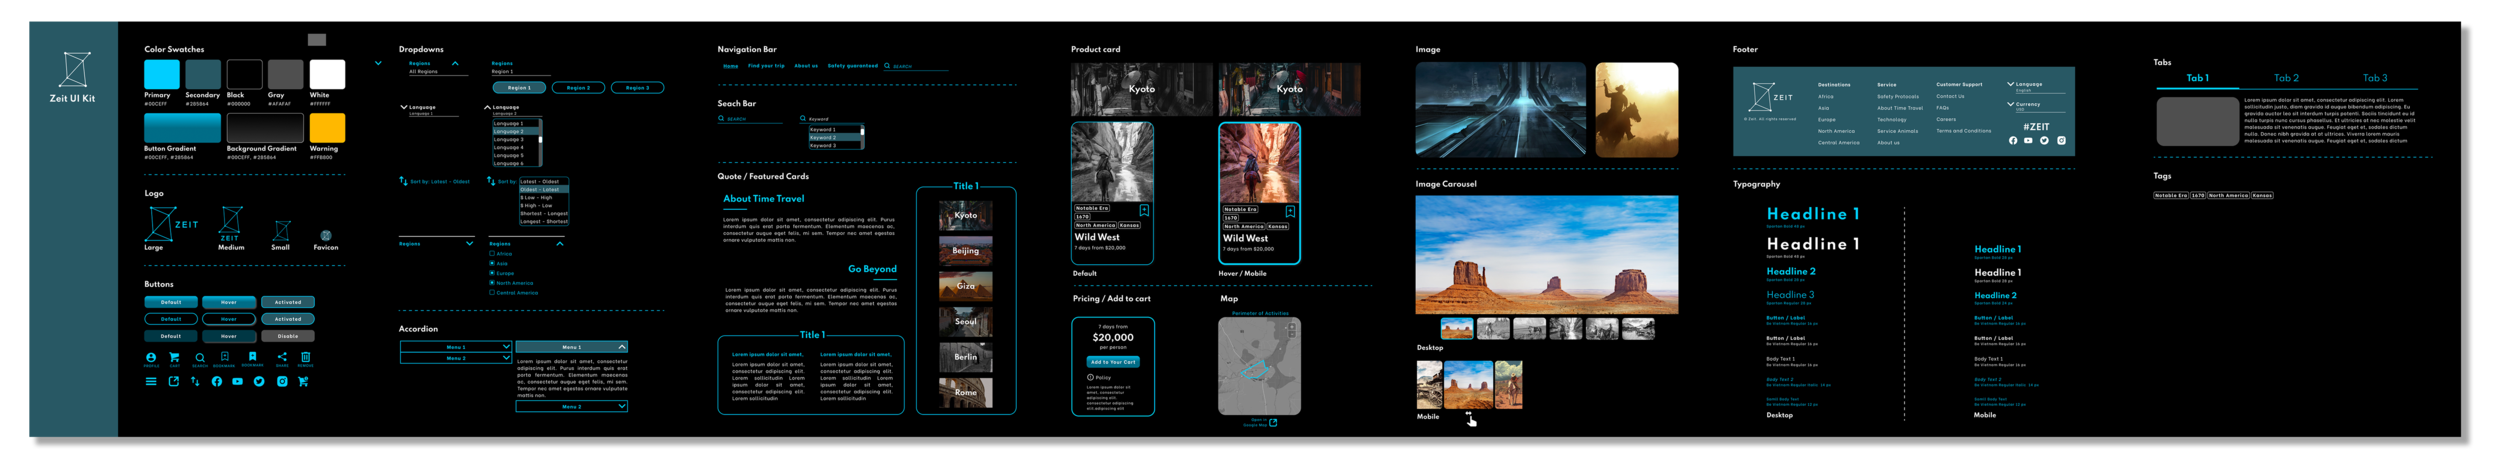This screenshot has width=2500, height=458.
Task: Click the Region 2 pill button
Action: [x=578, y=88]
